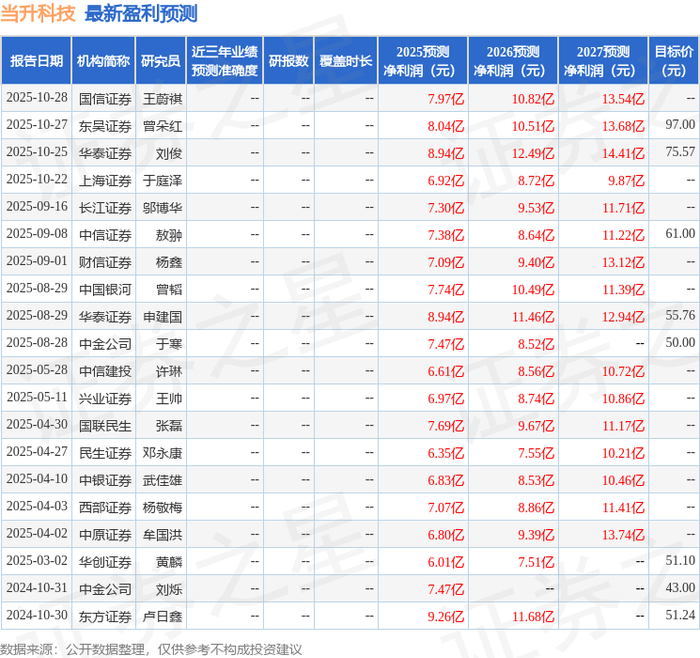This screenshot has width=700, height=658.
Task: Click the date 2025-10-28
Action: tap(37, 98)
